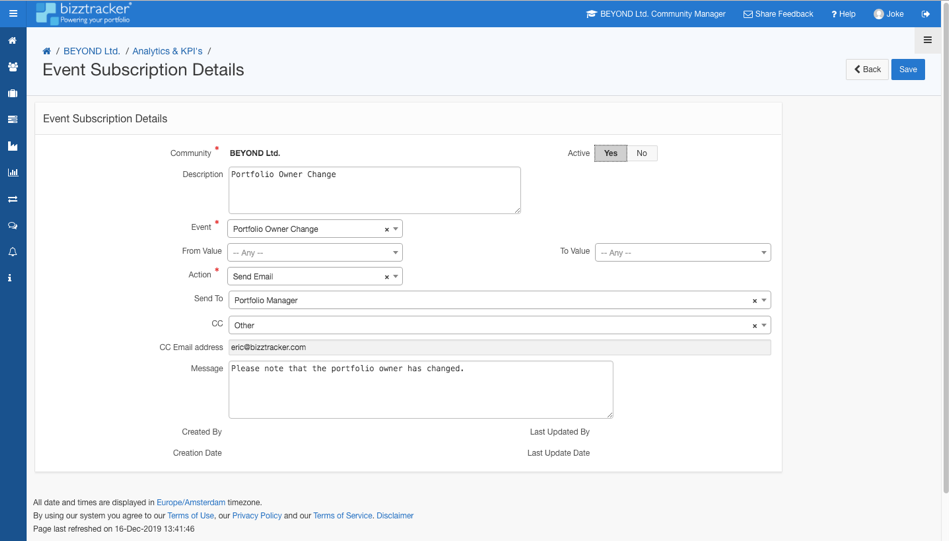Clear the CC selection with x
This screenshot has height=541, width=949.
[755, 326]
